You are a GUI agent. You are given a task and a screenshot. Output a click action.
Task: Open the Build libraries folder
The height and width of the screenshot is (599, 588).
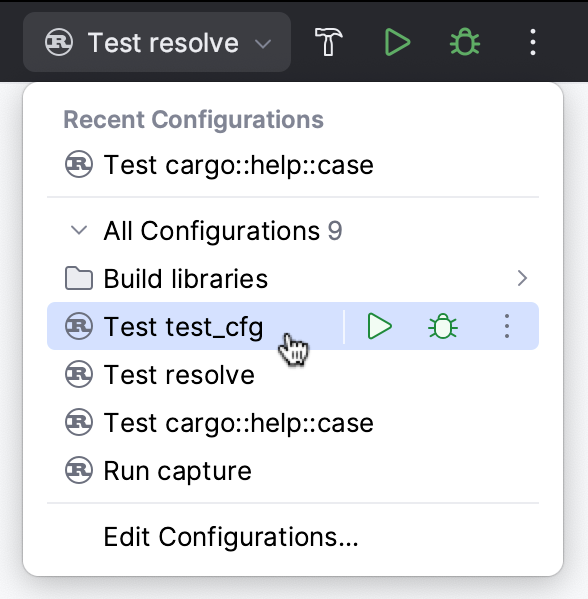coord(293,278)
